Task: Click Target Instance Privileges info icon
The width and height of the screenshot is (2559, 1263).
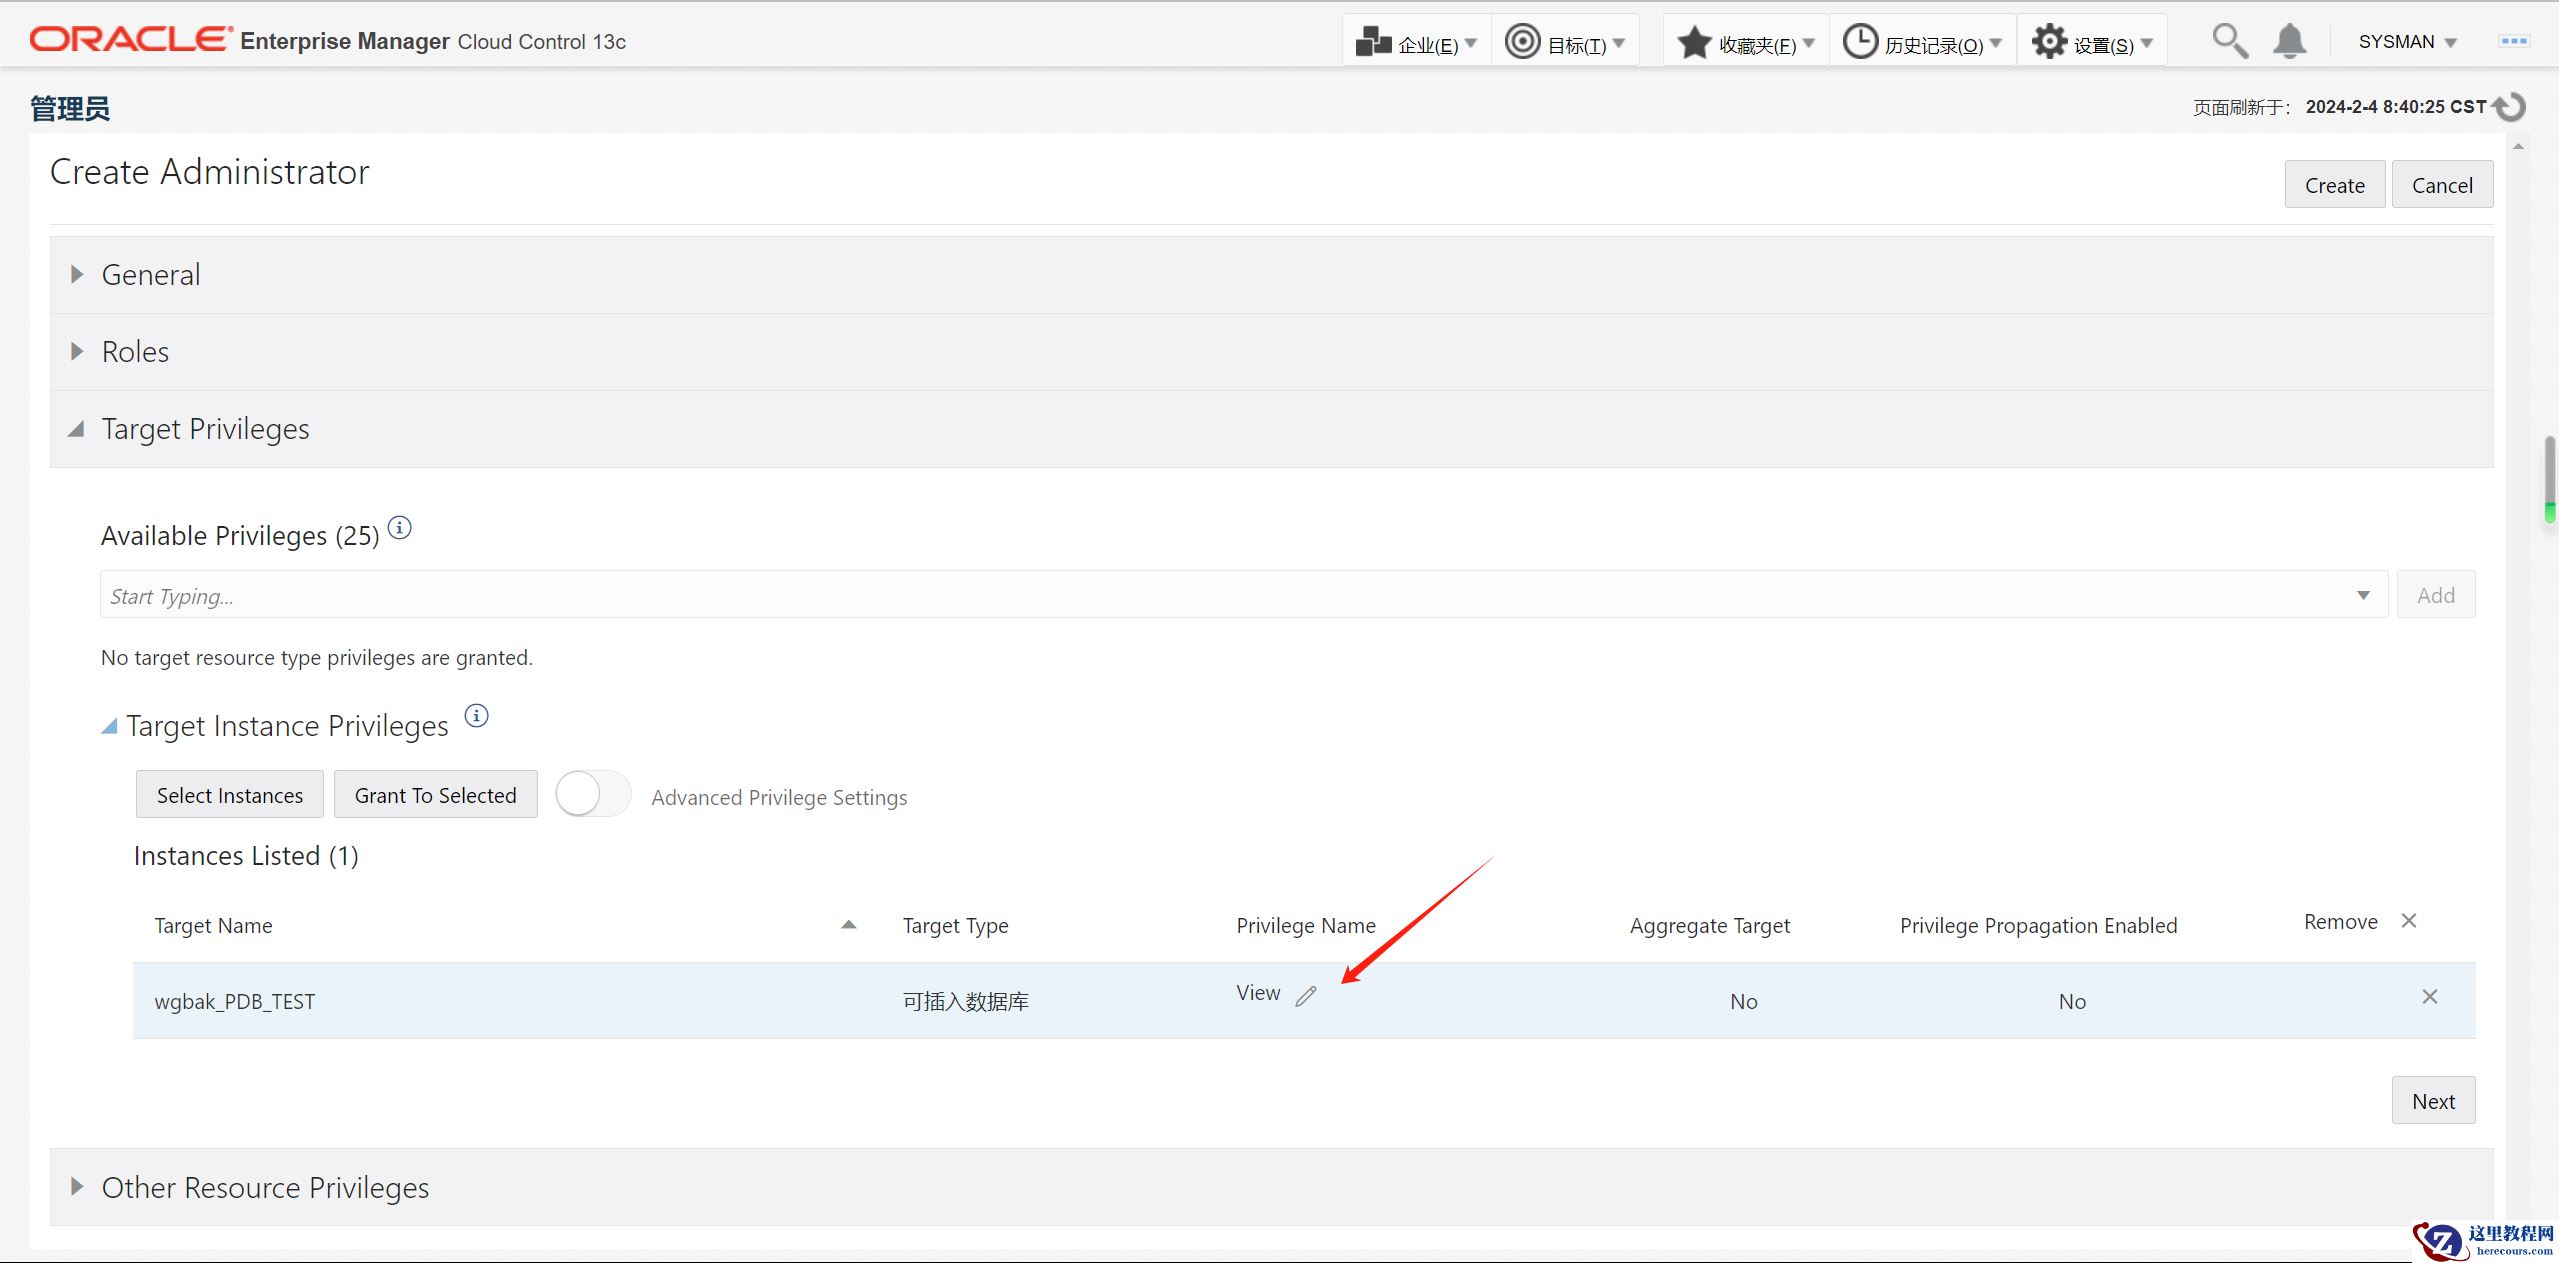Action: [x=477, y=716]
